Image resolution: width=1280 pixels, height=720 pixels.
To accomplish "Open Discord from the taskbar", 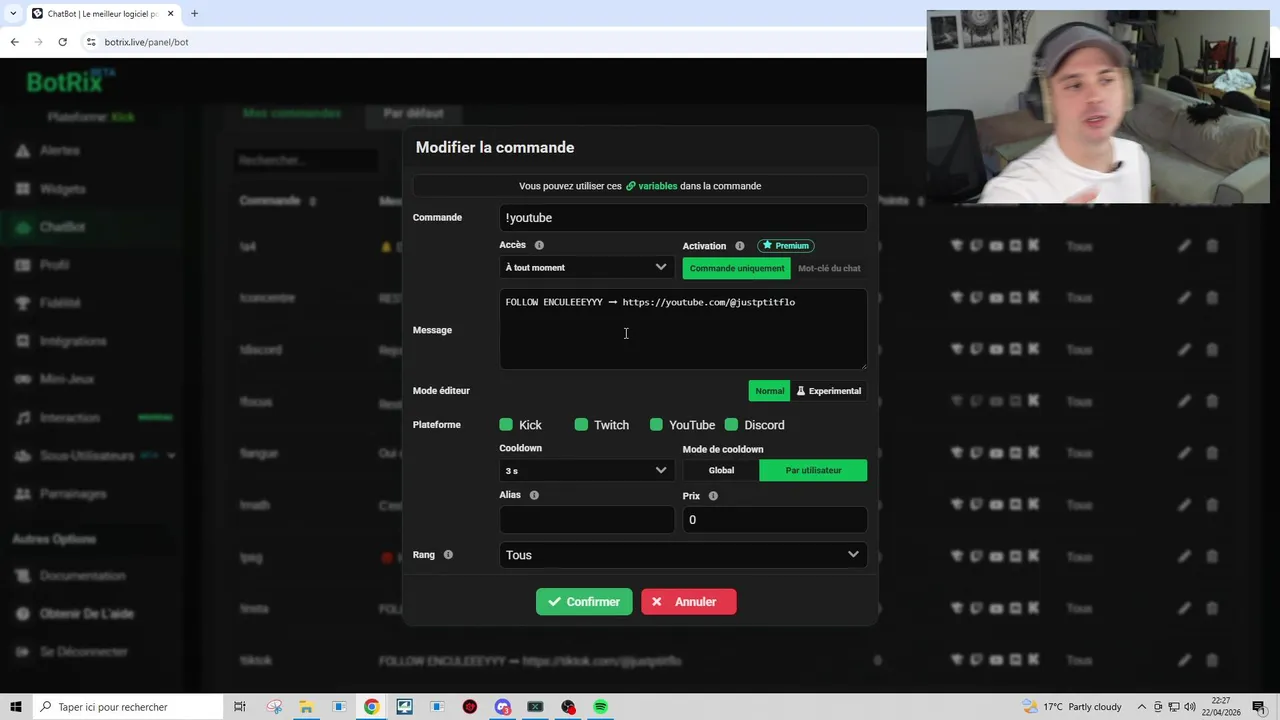I will pos(503,707).
